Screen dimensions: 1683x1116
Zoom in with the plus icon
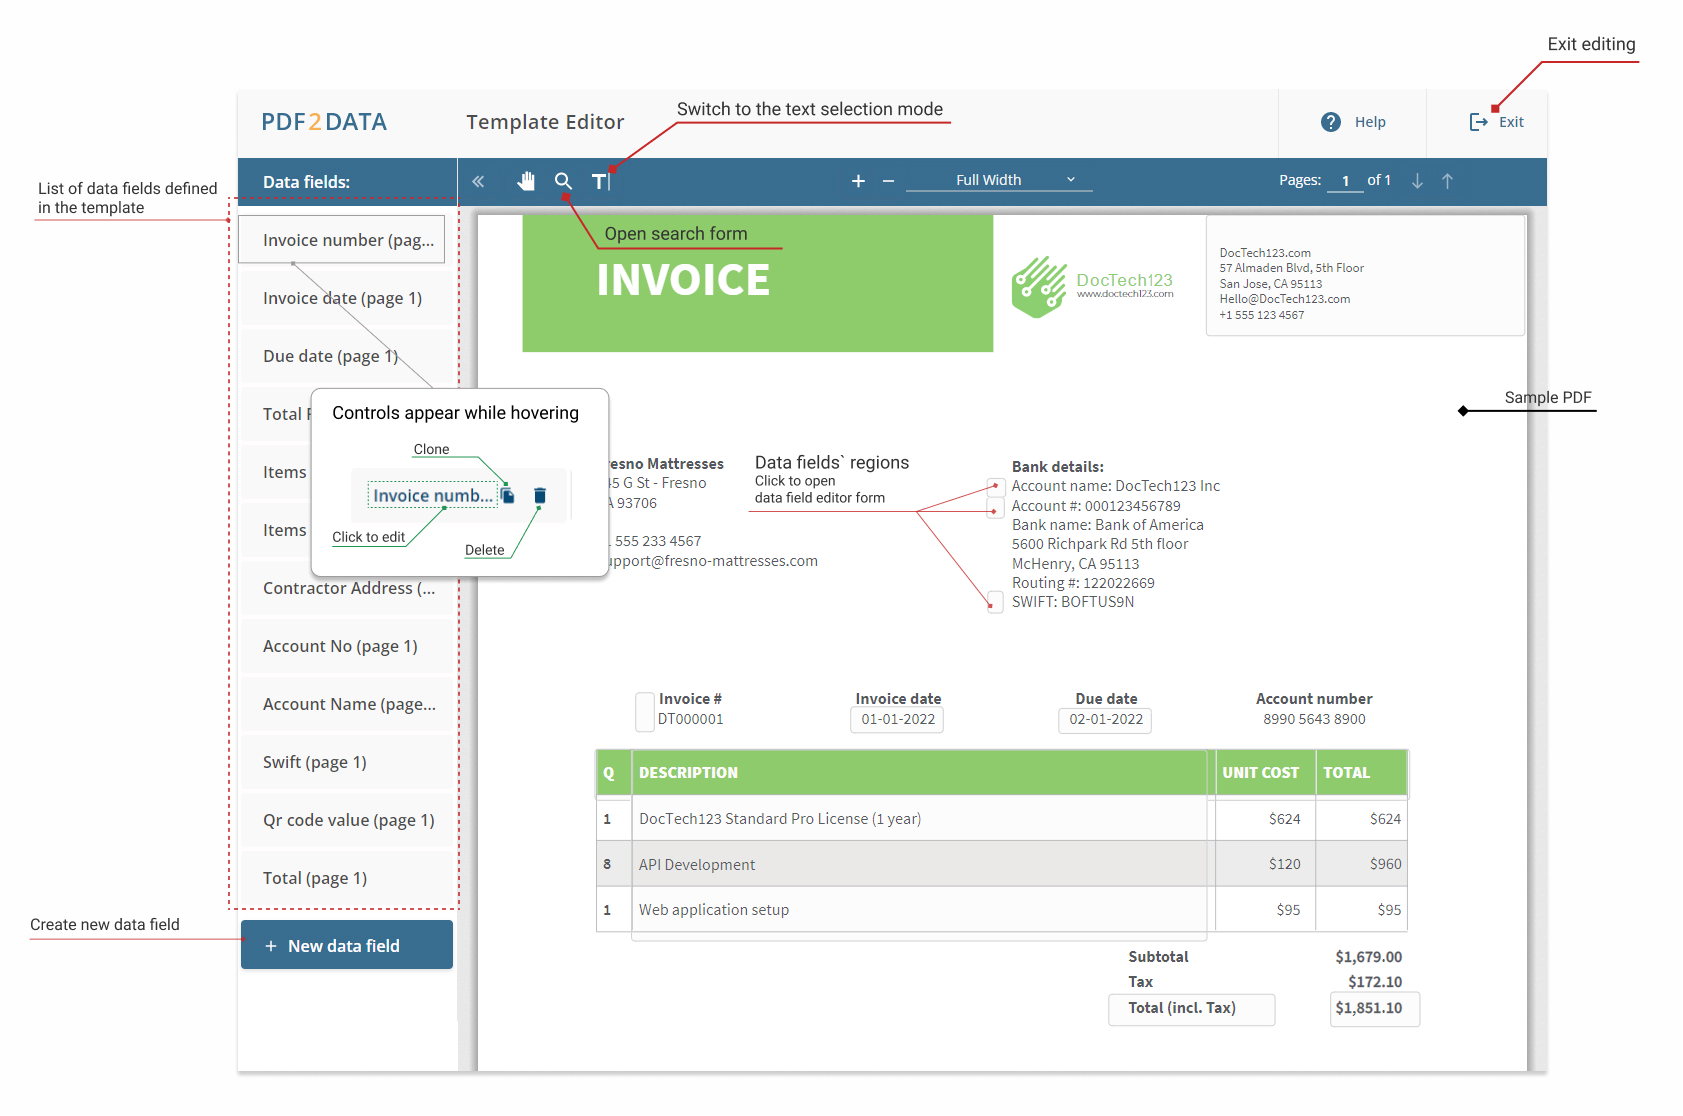pyautogui.click(x=858, y=181)
